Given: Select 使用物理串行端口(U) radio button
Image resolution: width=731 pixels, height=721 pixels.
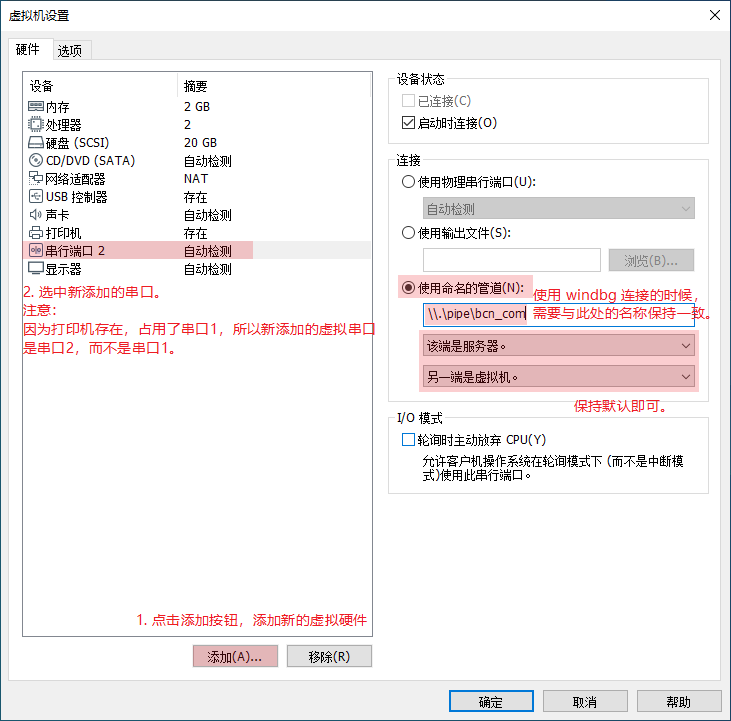Looking at the screenshot, I should tap(408, 181).
